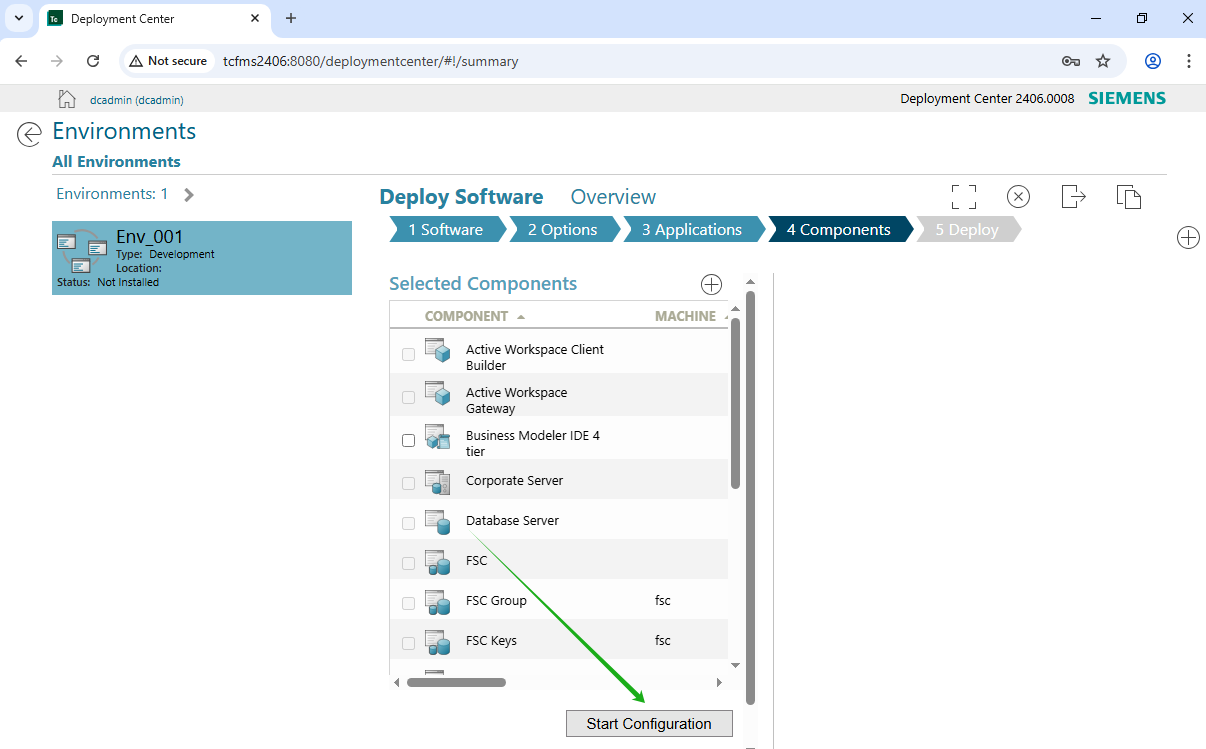This screenshot has width=1206, height=749.
Task: Click the Not secure site indicator
Action: pos(167,61)
